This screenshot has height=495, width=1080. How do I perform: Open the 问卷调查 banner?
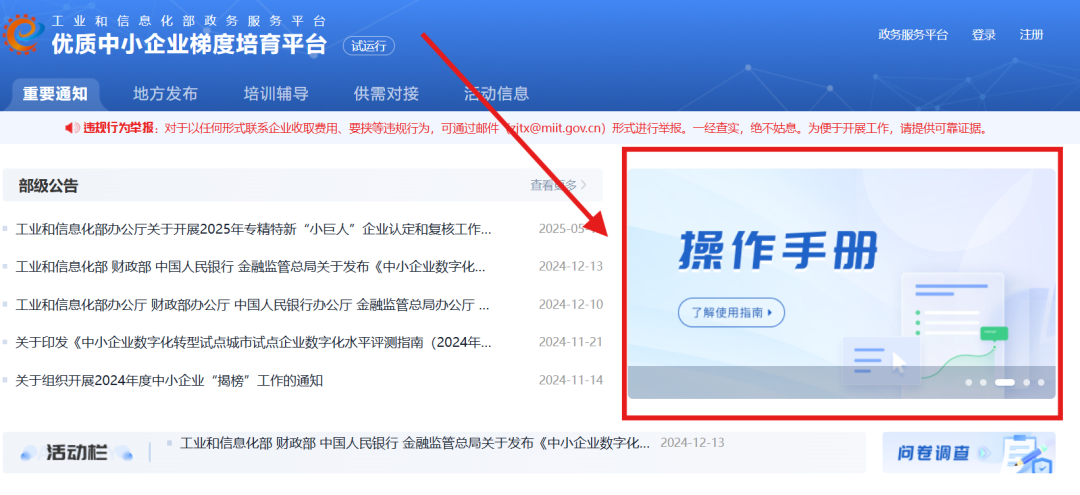coord(968,452)
